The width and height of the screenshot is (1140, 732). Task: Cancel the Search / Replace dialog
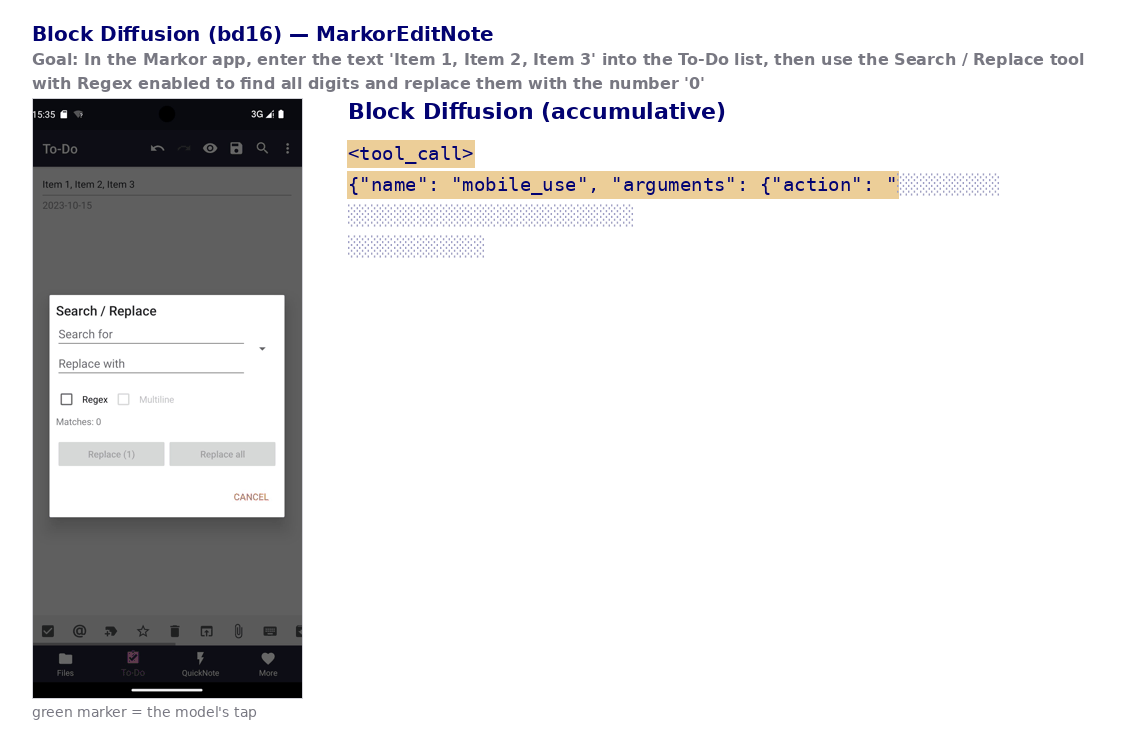251,497
